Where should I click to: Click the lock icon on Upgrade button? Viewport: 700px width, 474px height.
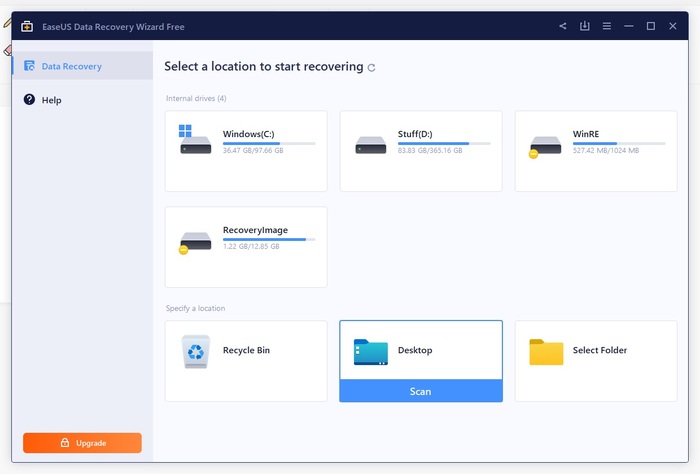click(x=65, y=442)
